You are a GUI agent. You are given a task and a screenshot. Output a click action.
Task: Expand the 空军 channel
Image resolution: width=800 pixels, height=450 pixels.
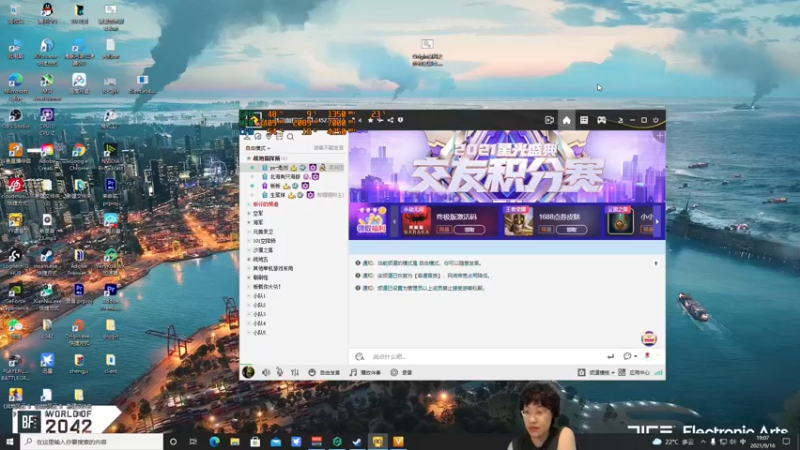tap(249, 213)
